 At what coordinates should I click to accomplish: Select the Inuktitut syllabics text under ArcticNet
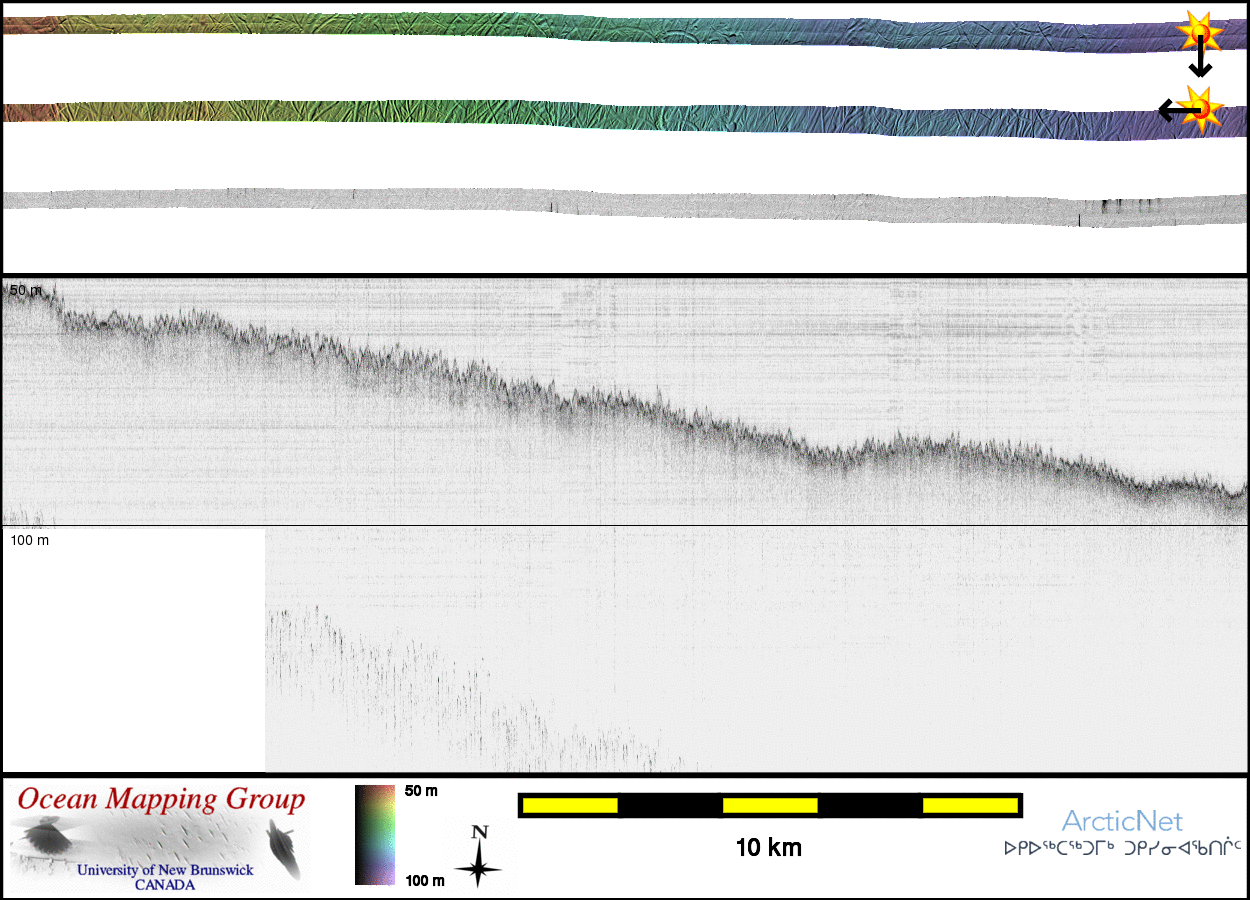[x=1122, y=849]
